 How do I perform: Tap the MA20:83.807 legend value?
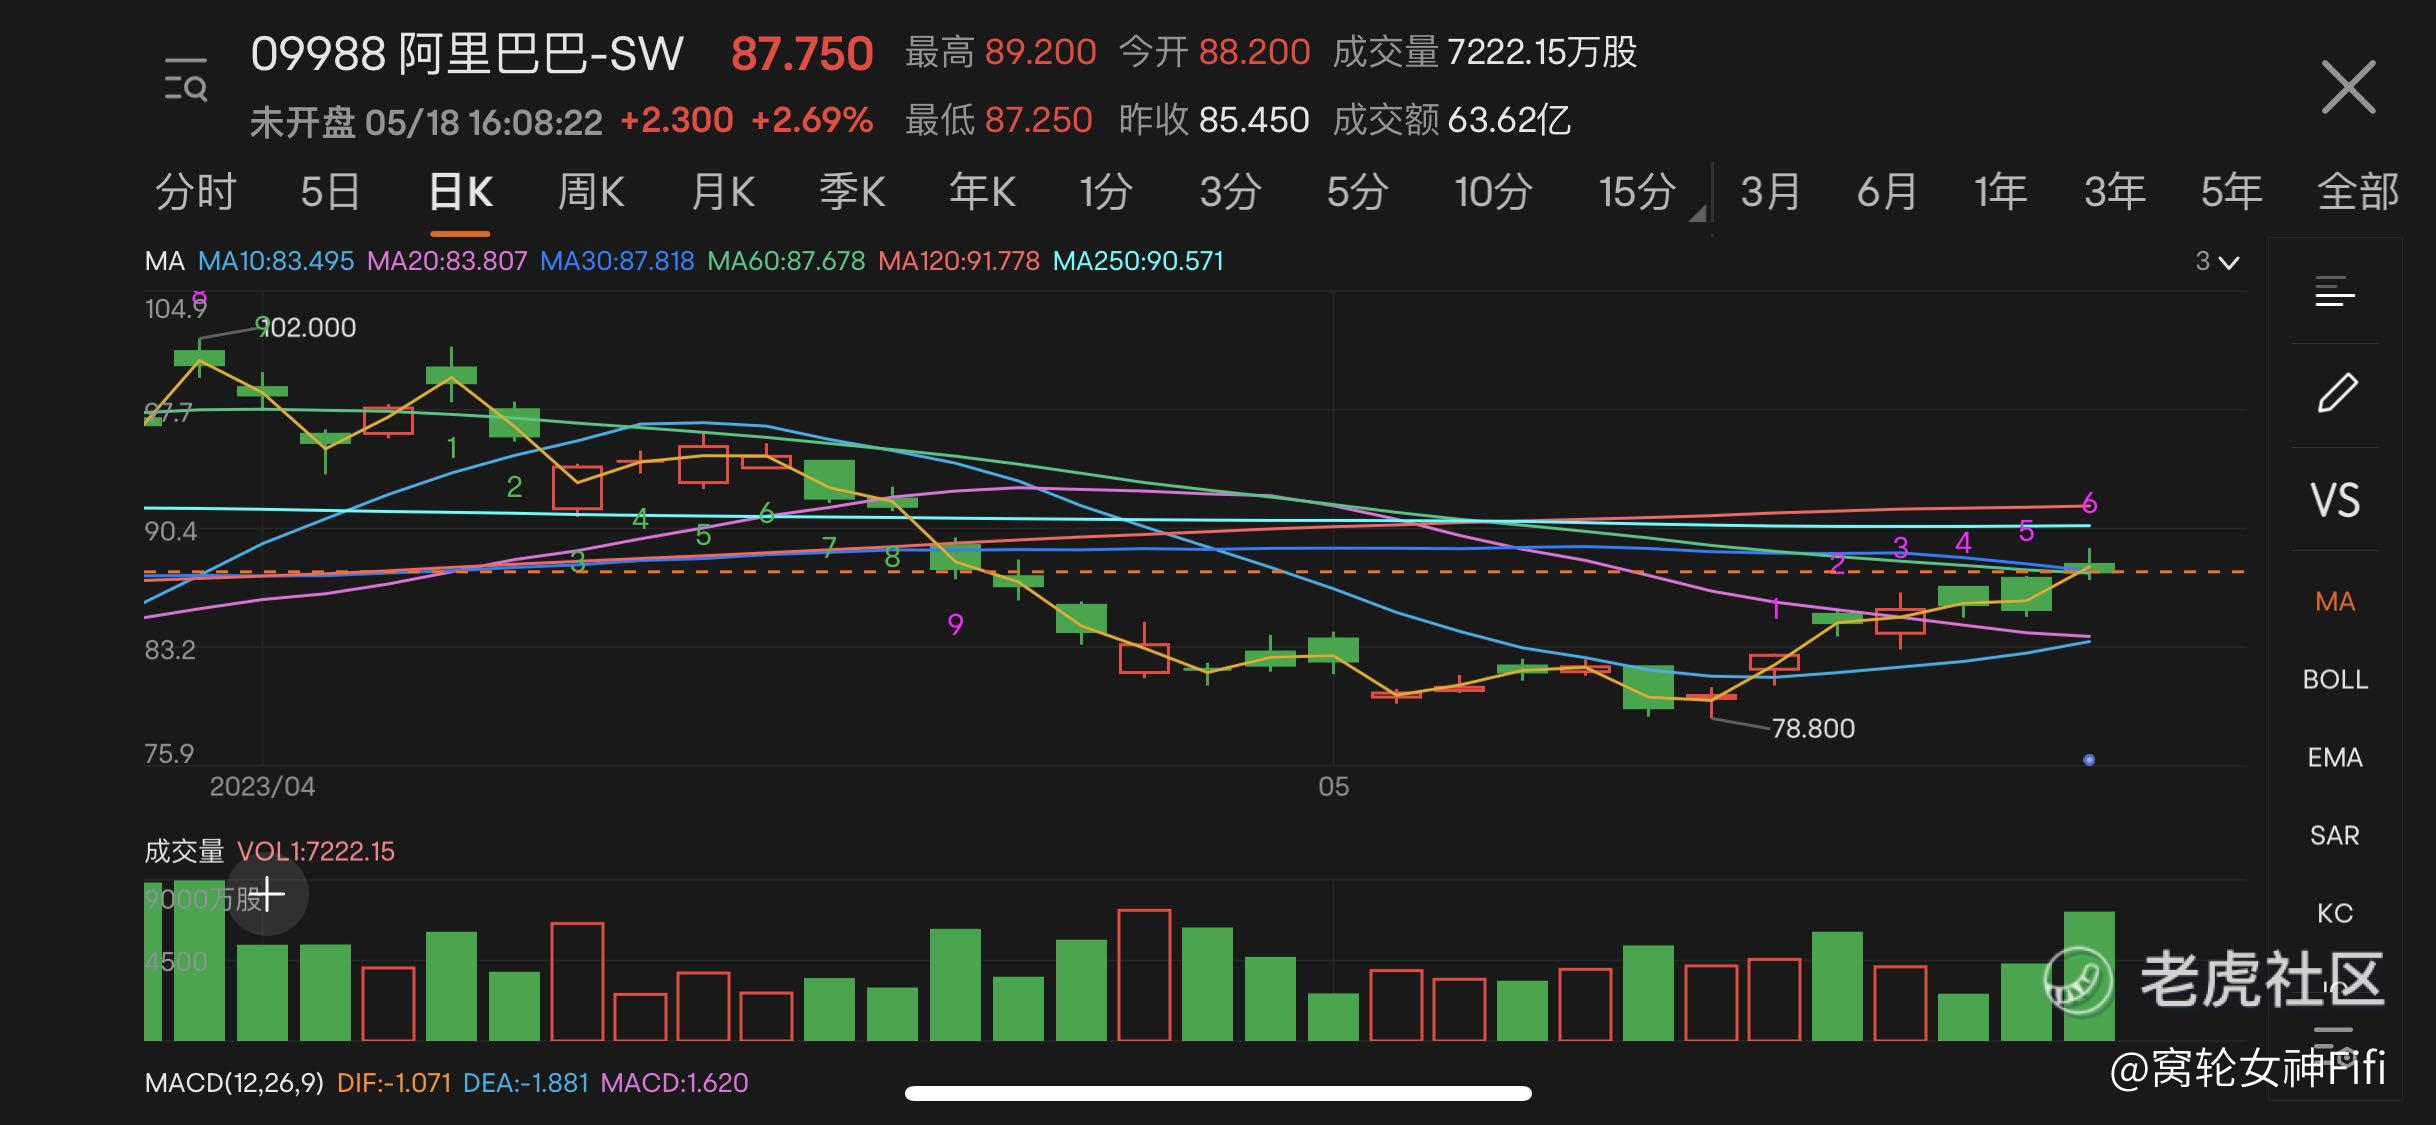coord(447,261)
